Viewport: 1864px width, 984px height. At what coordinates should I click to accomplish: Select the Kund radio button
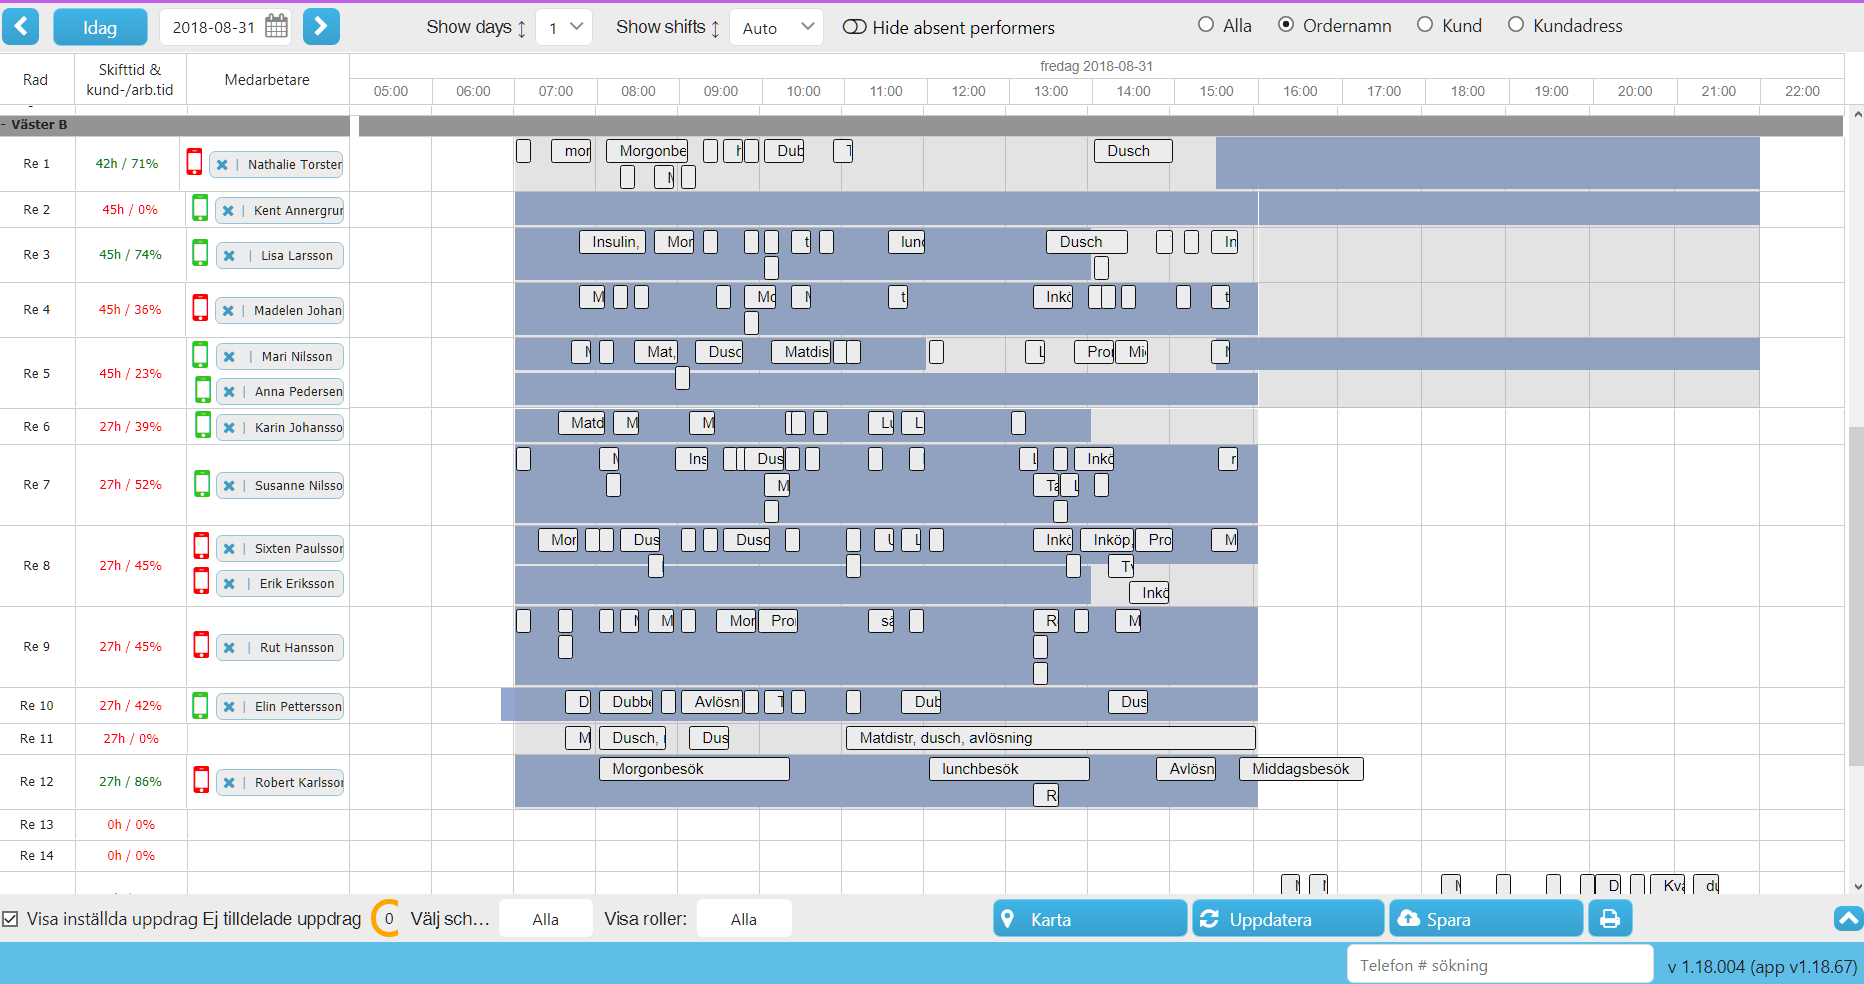pos(1425,25)
